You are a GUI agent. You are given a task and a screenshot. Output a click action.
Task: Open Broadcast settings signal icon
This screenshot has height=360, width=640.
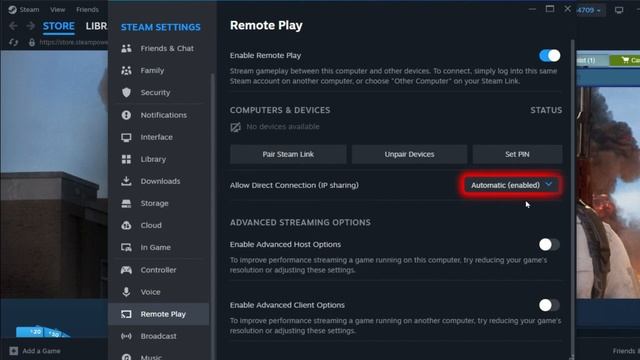click(x=126, y=336)
